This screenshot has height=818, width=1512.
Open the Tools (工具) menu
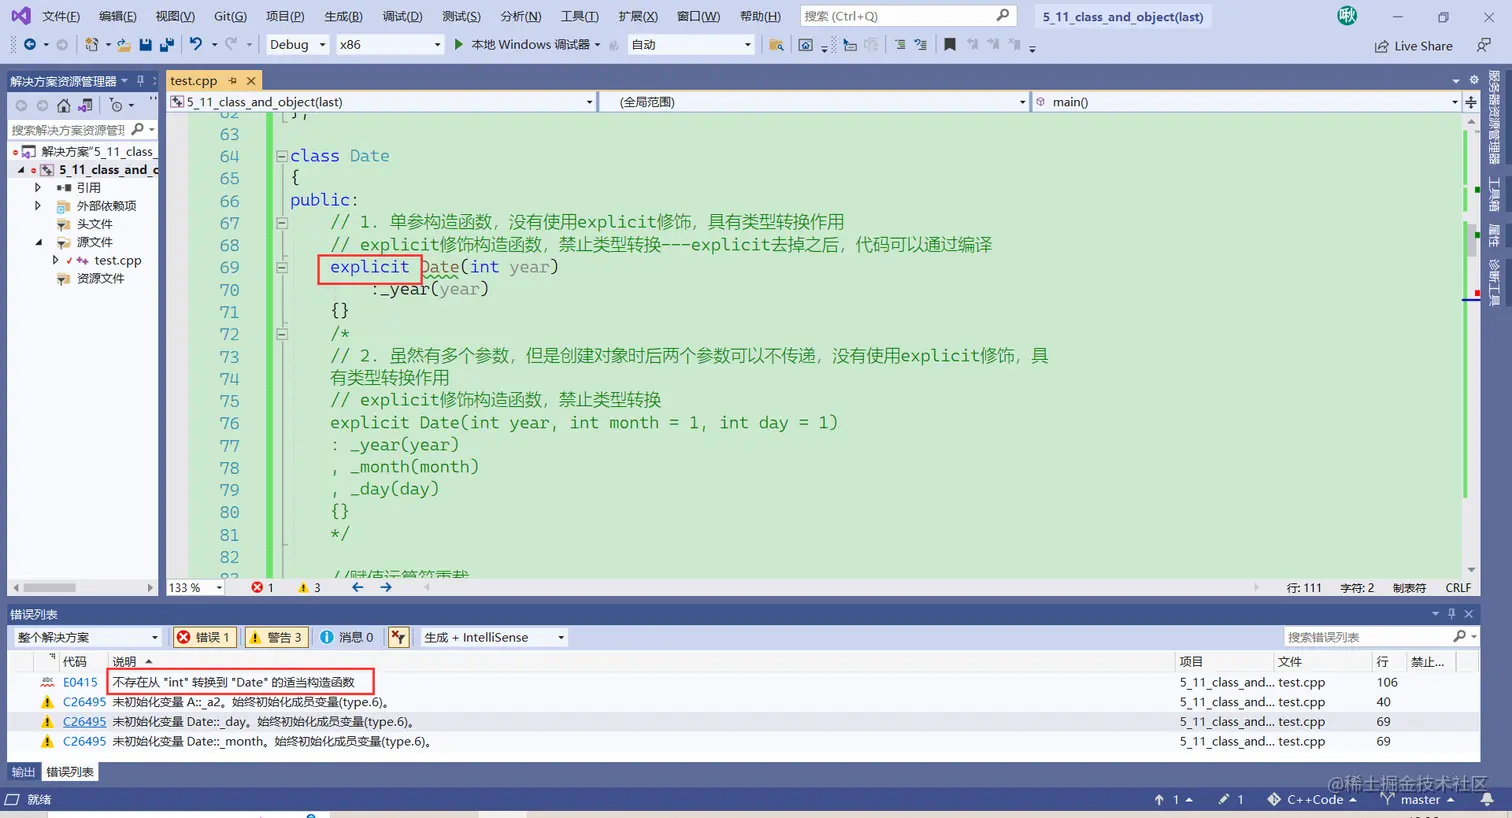(x=579, y=16)
